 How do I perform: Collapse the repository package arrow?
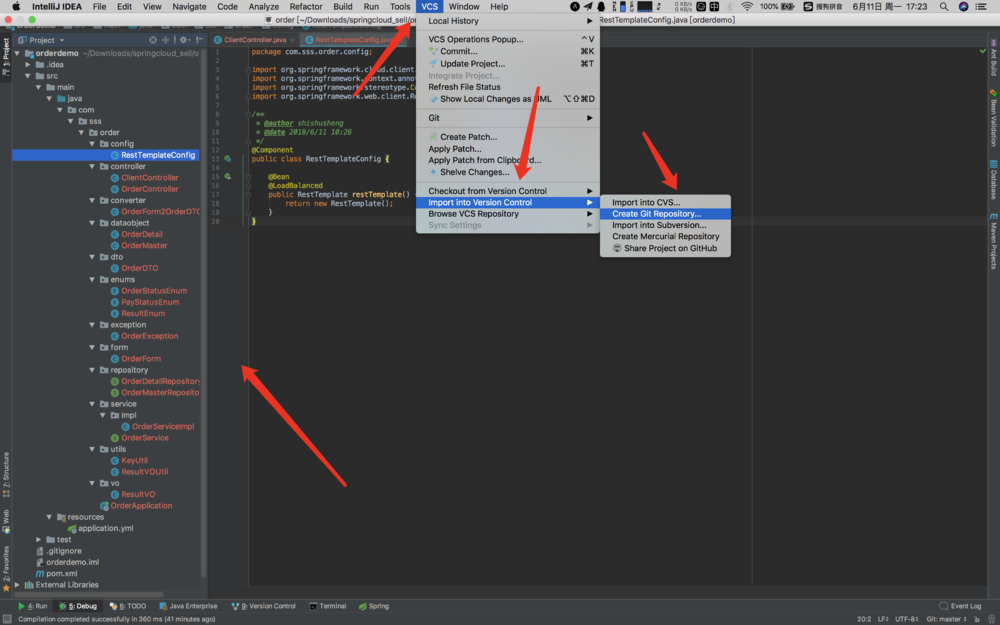tap(92, 370)
